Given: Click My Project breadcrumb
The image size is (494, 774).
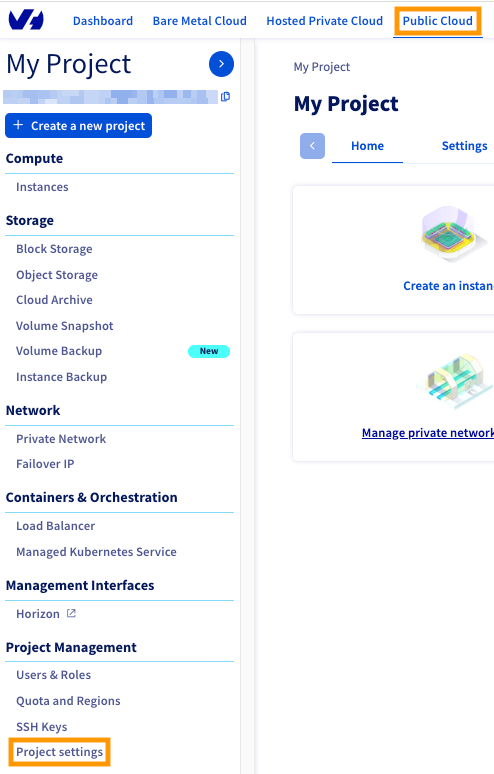Looking at the screenshot, I should [x=322, y=67].
